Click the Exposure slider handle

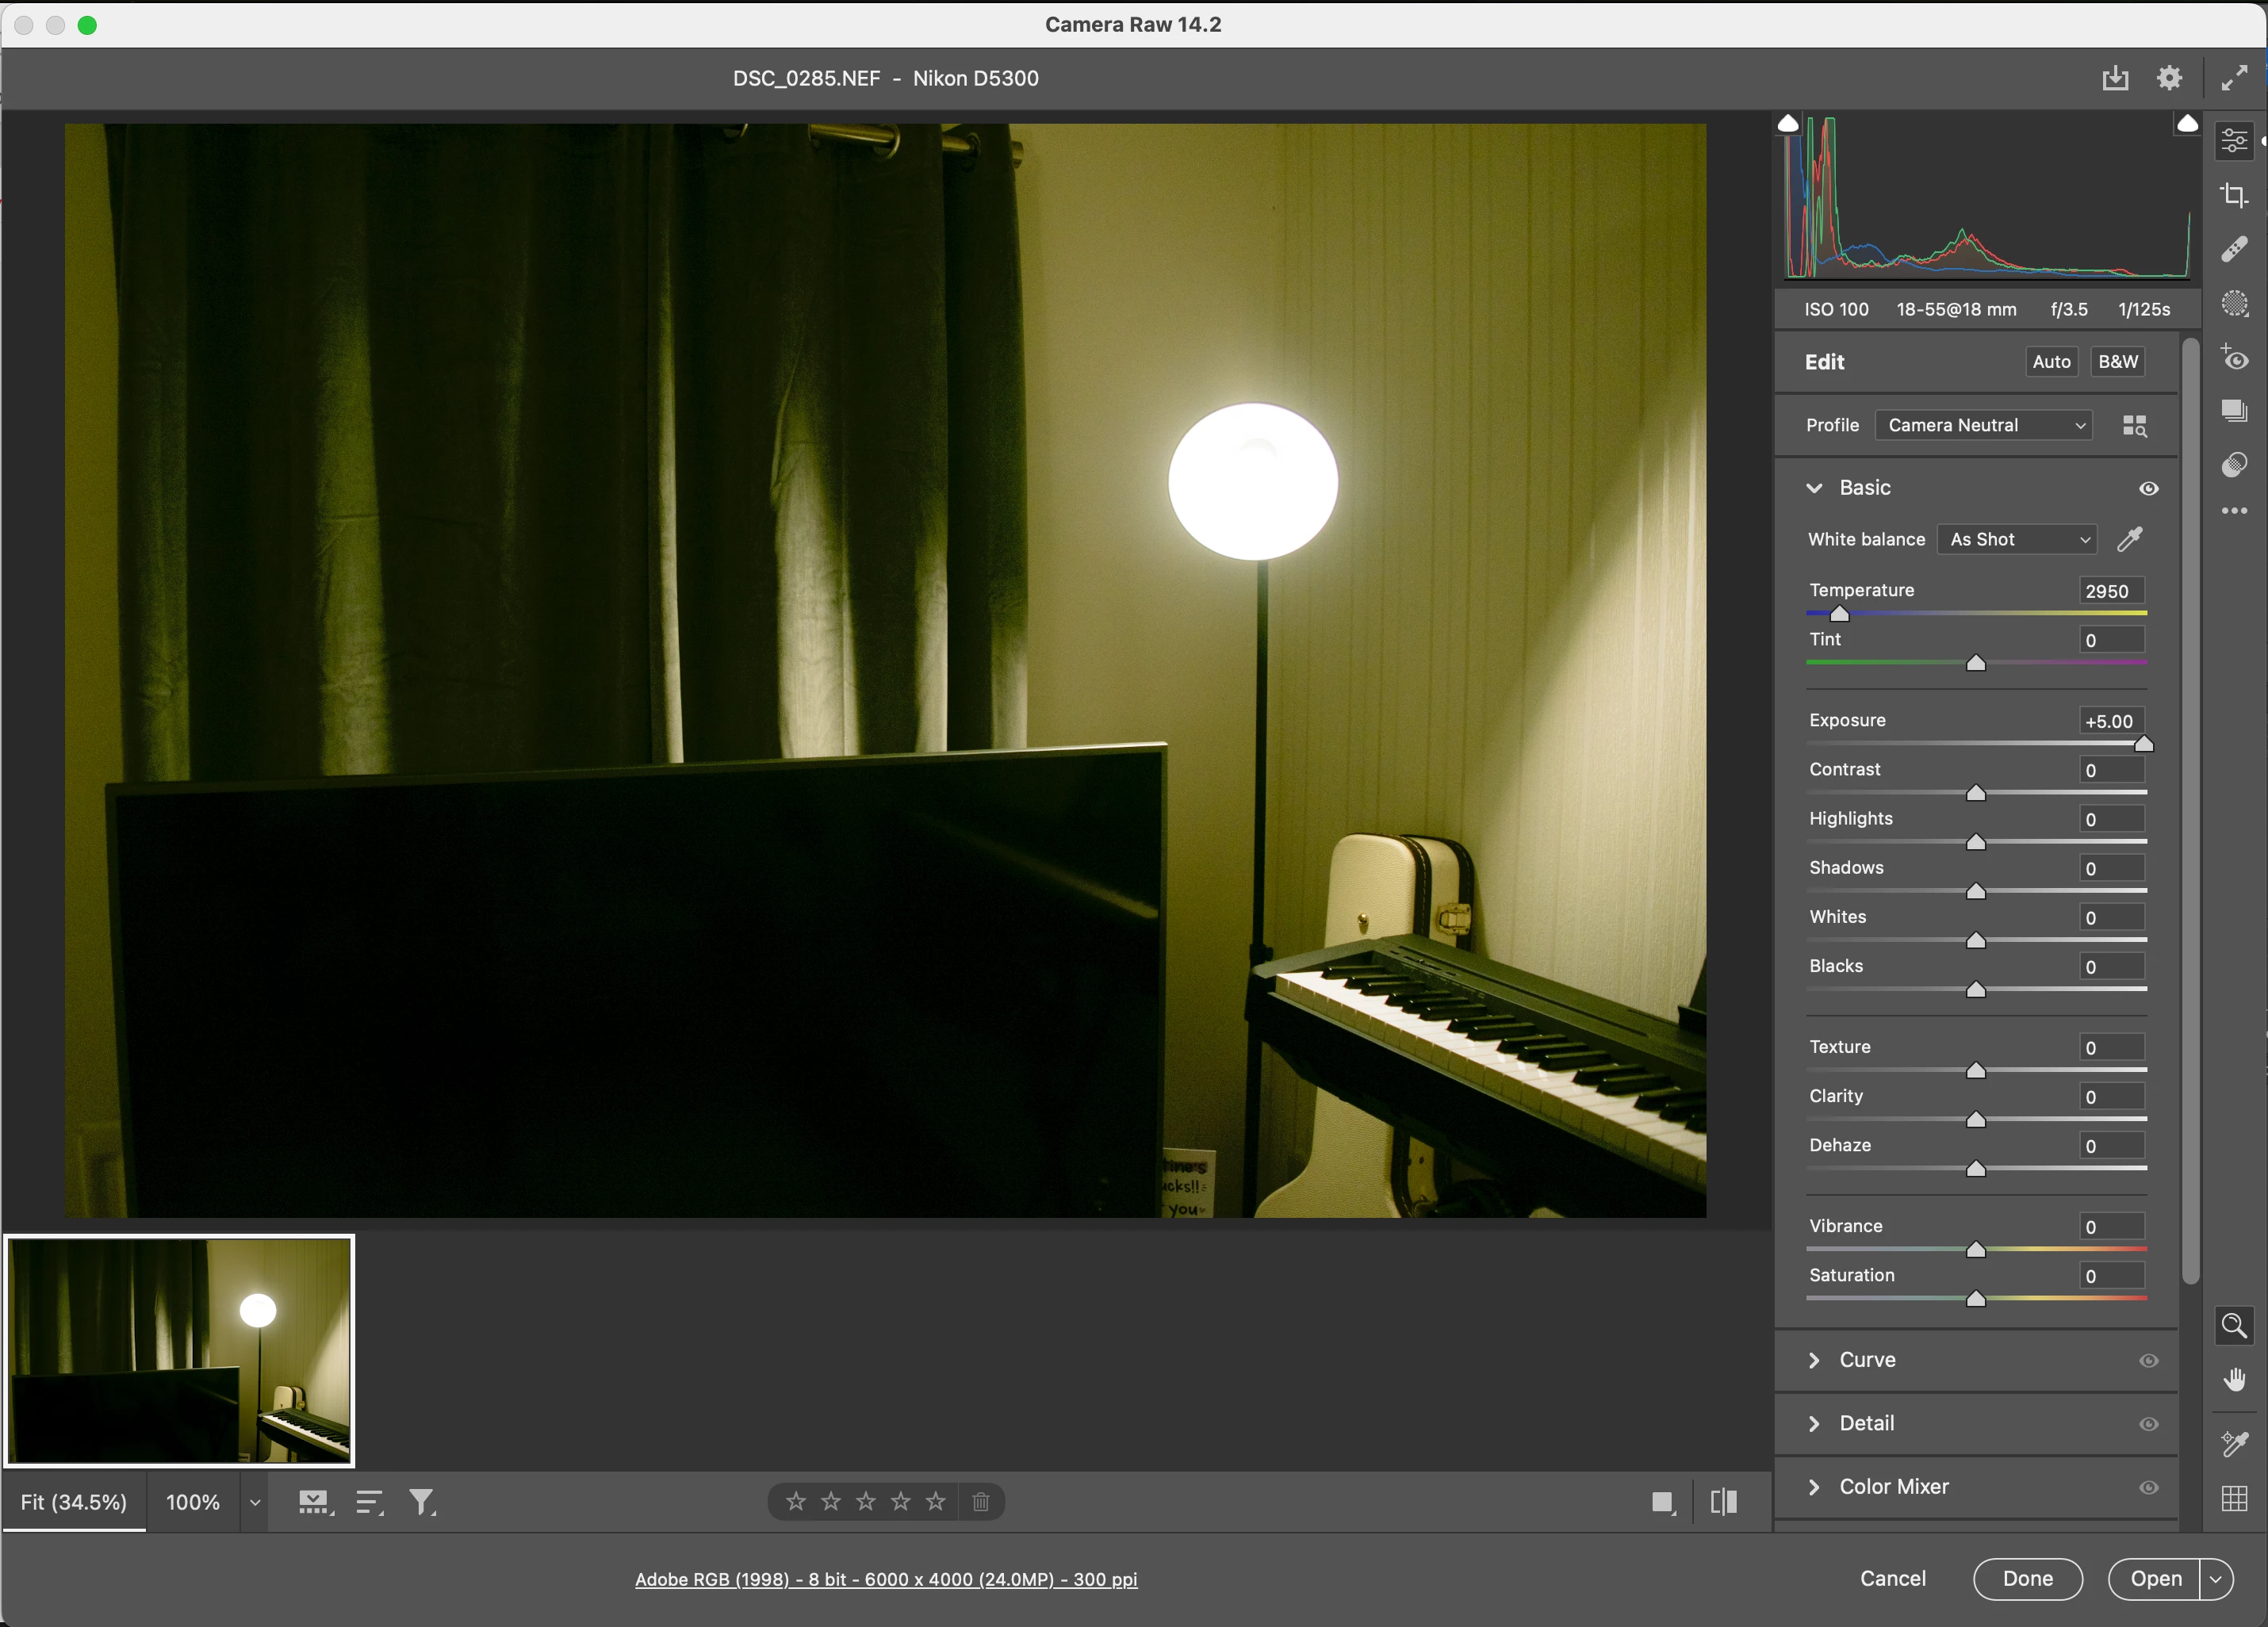point(2143,744)
